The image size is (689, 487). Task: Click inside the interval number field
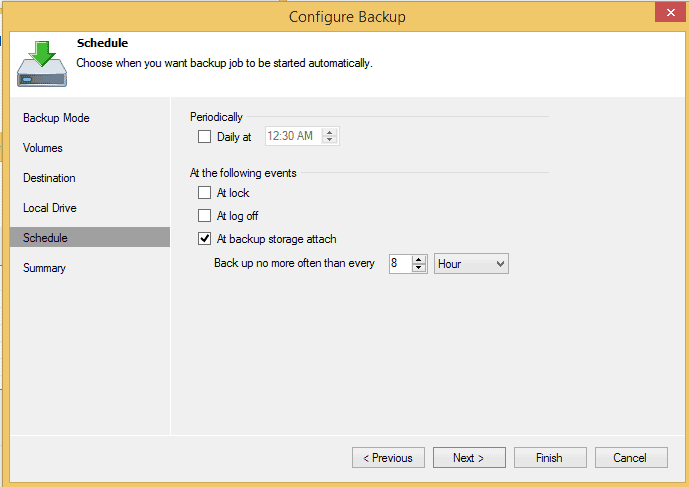[x=401, y=264]
